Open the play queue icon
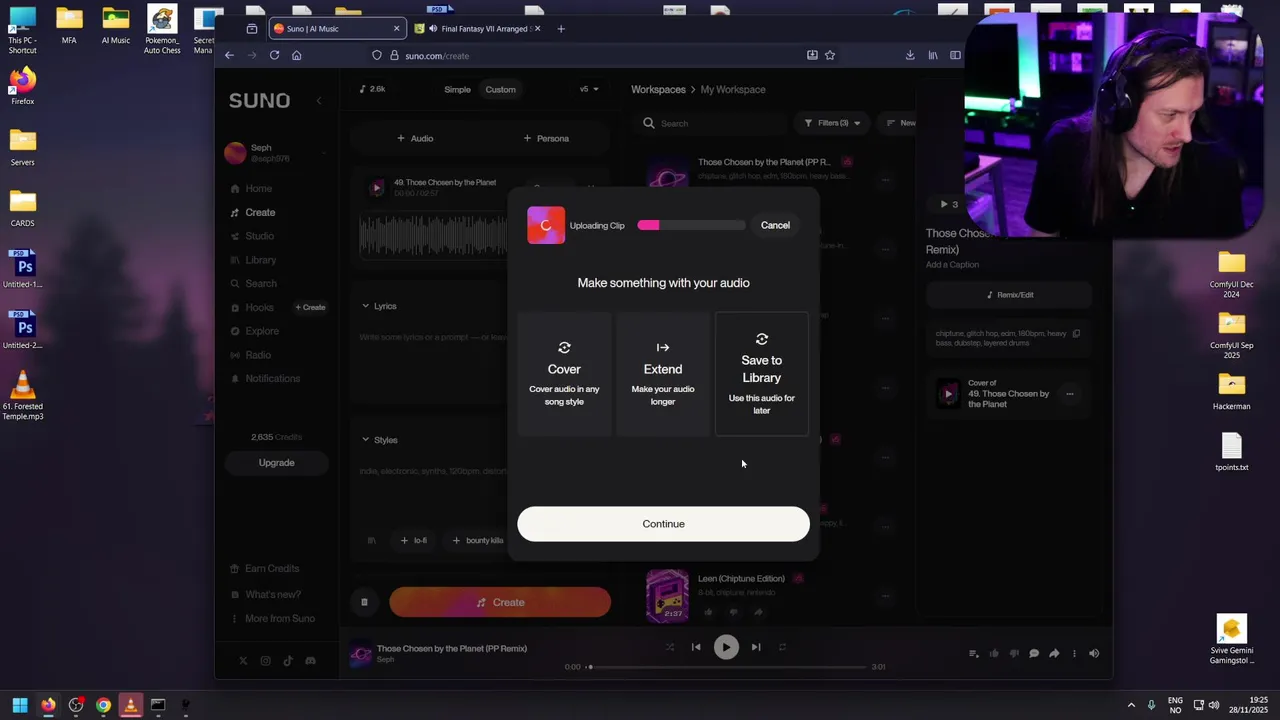Screen dimensions: 1280x720 pos(974,653)
